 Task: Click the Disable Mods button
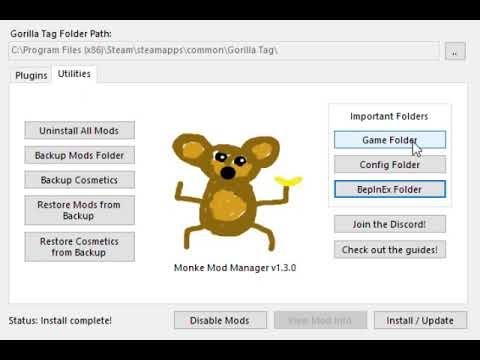[x=220, y=320]
